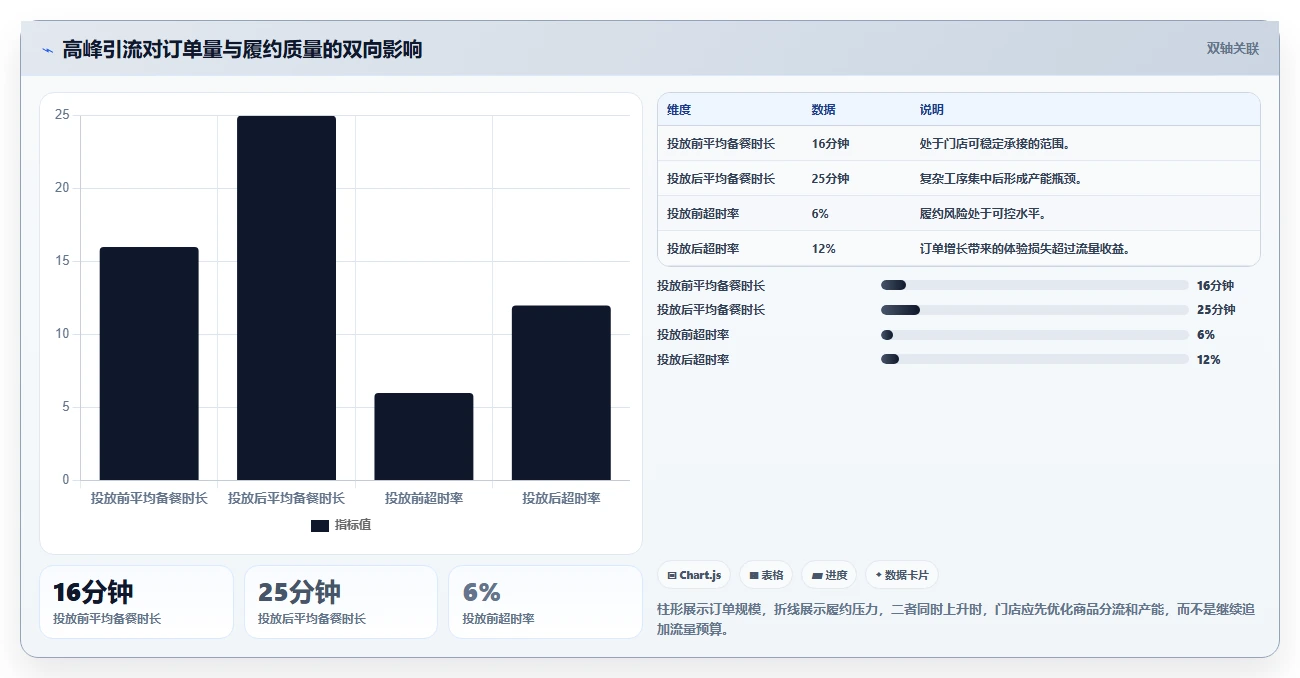Select the 进度 tag

[829, 575]
